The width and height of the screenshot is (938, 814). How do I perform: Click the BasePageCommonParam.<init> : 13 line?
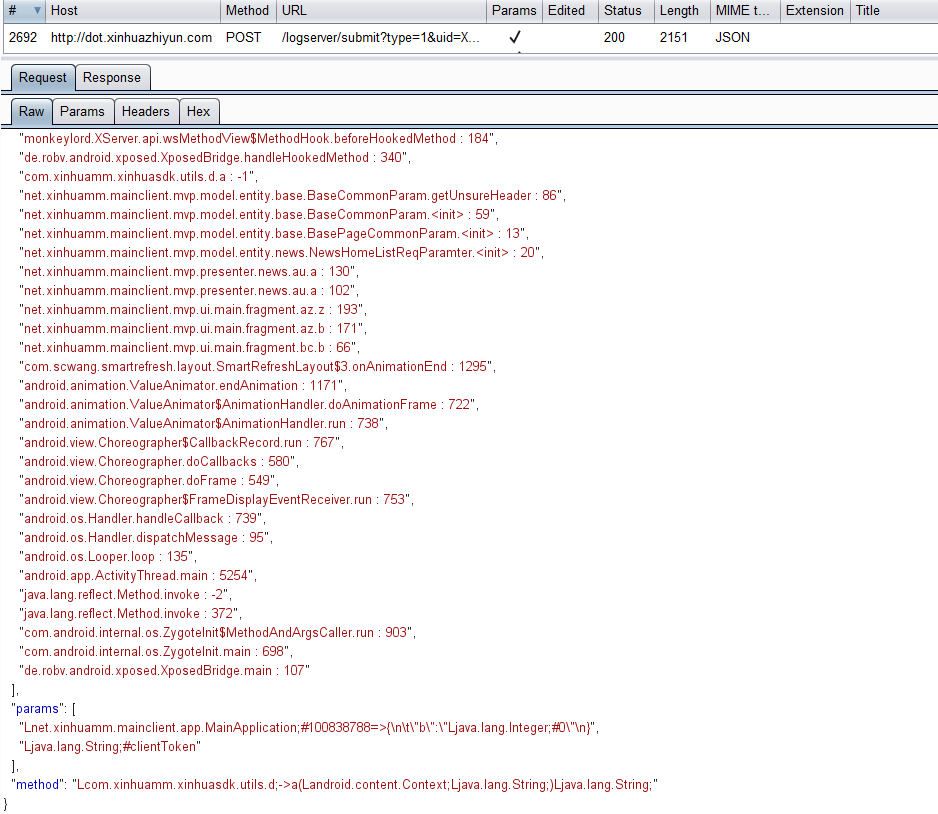(x=274, y=234)
